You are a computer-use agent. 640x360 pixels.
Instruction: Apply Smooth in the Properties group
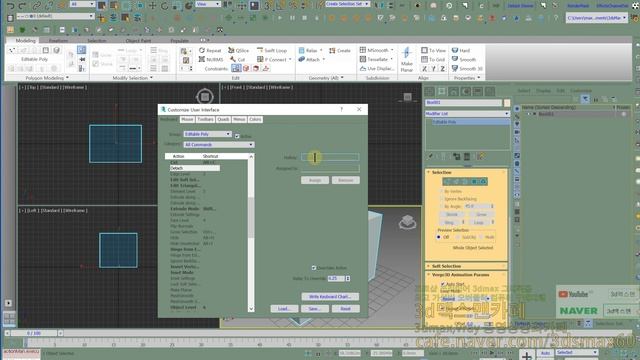pyautogui.click(x=464, y=59)
